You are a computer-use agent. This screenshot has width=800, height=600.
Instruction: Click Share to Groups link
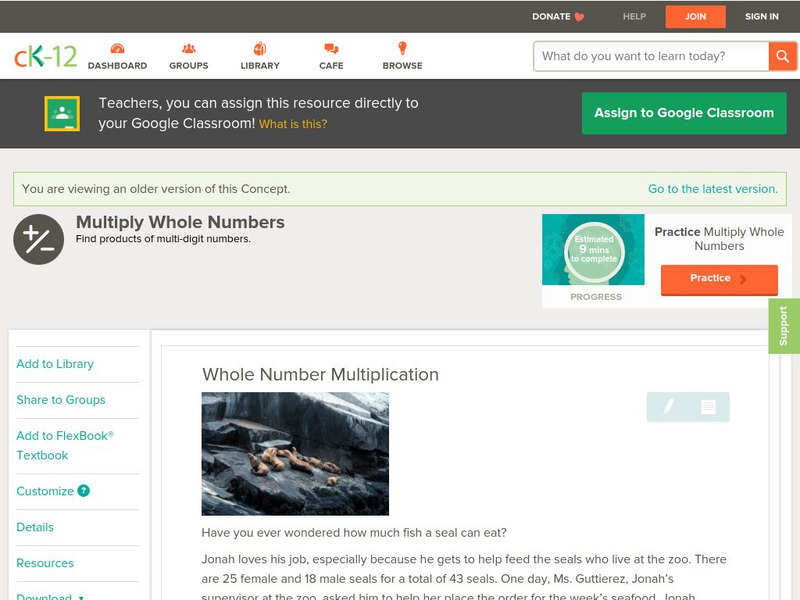pos(61,399)
